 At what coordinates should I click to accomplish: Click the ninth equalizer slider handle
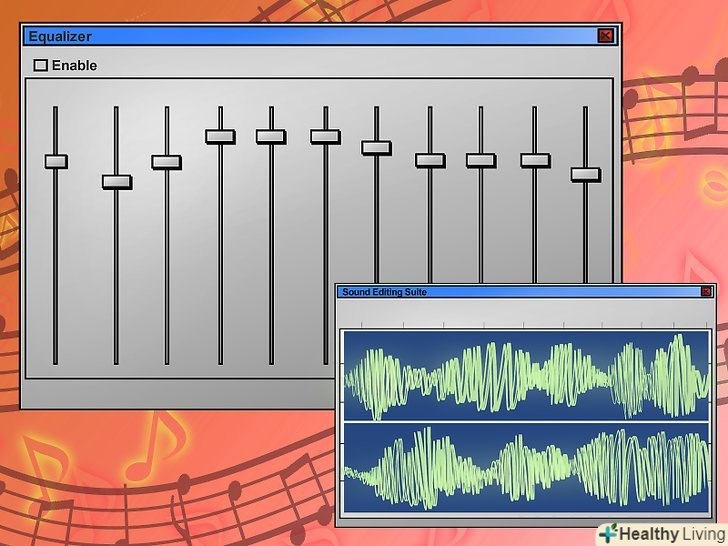[481, 161]
